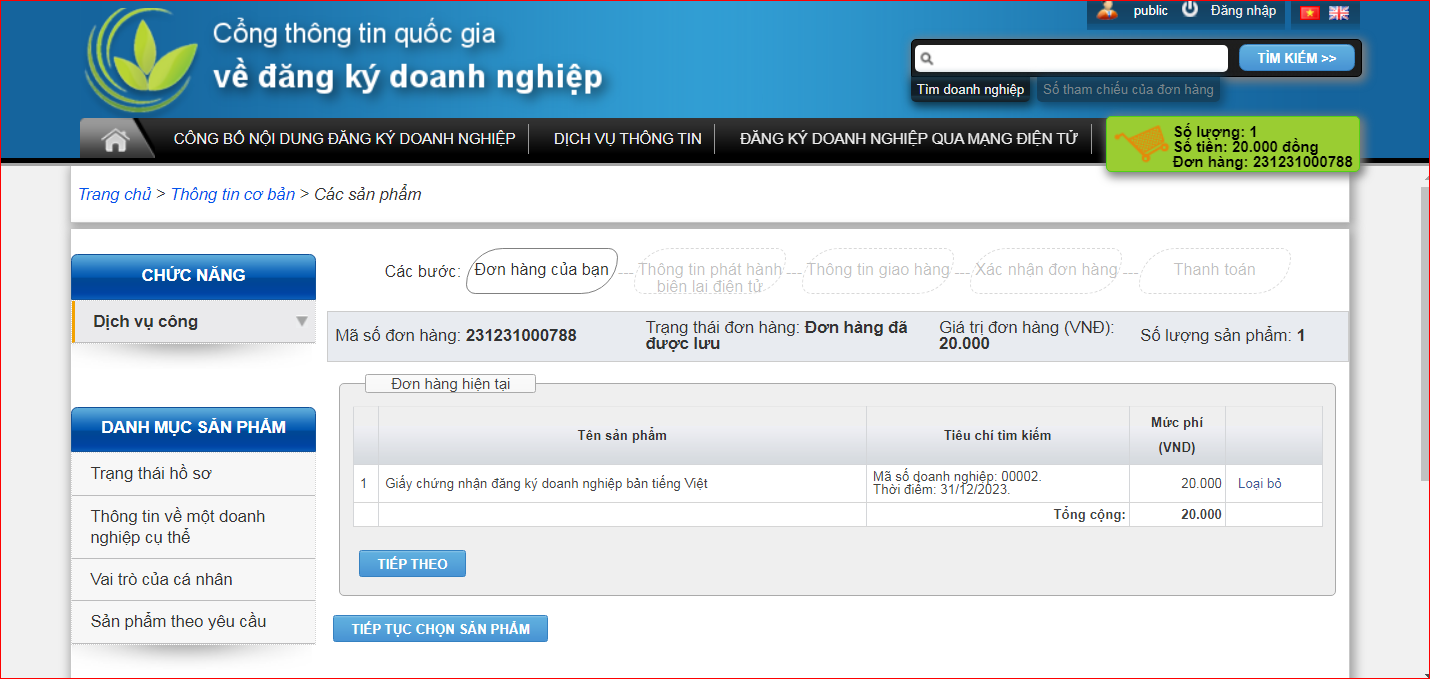Open Dịch vụ thông tin menu
Image resolution: width=1430 pixels, height=679 pixels.
pyautogui.click(x=628, y=139)
